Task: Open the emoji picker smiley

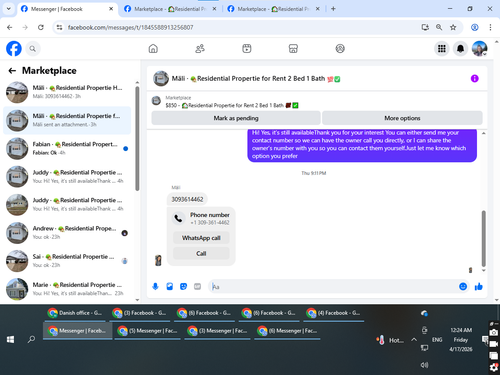Action: point(463,286)
